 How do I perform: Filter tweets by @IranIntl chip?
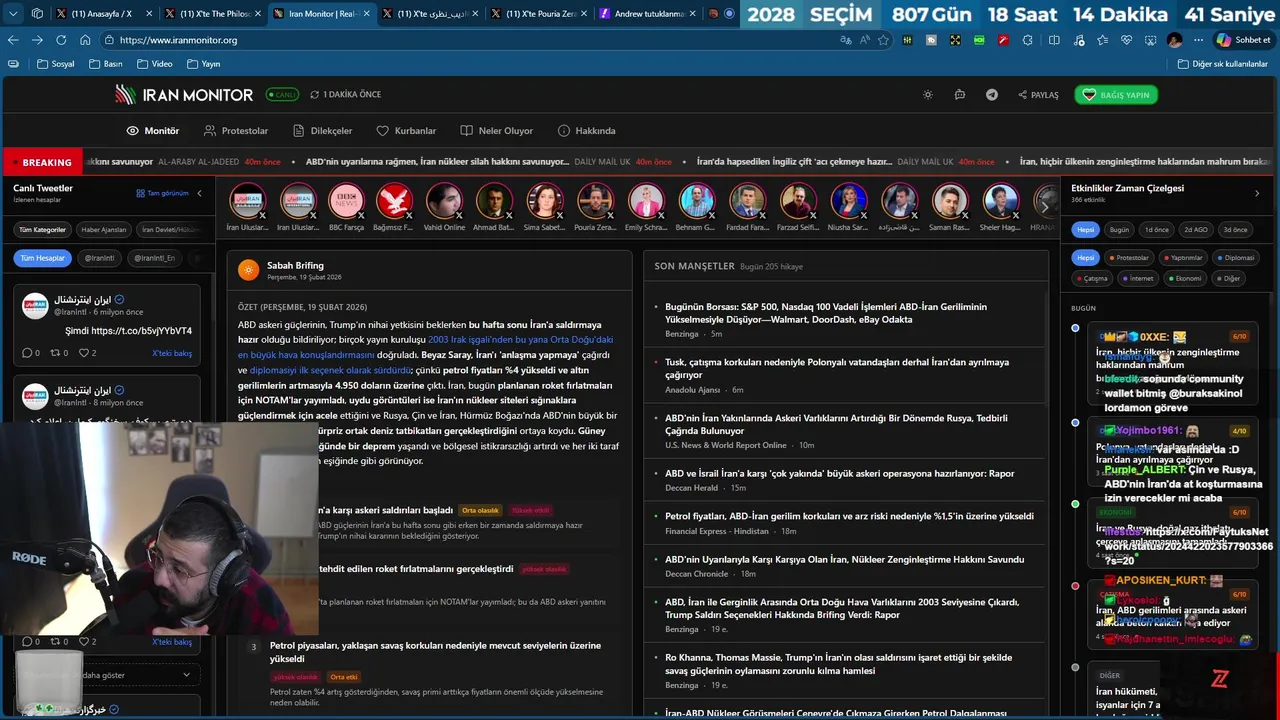point(100,258)
